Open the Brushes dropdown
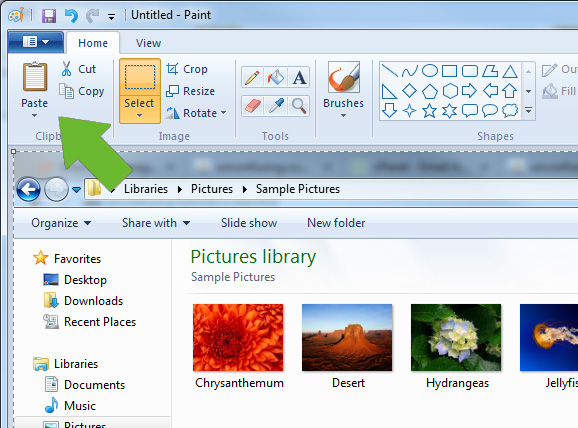This screenshot has width=578, height=428. coord(344,115)
